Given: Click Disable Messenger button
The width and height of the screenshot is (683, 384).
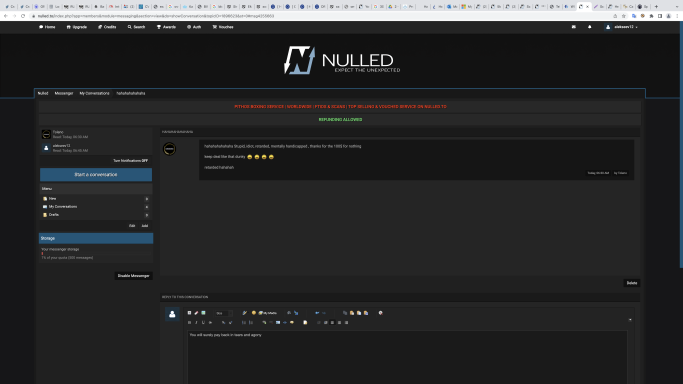Looking at the screenshot, I should coord(133,276).
